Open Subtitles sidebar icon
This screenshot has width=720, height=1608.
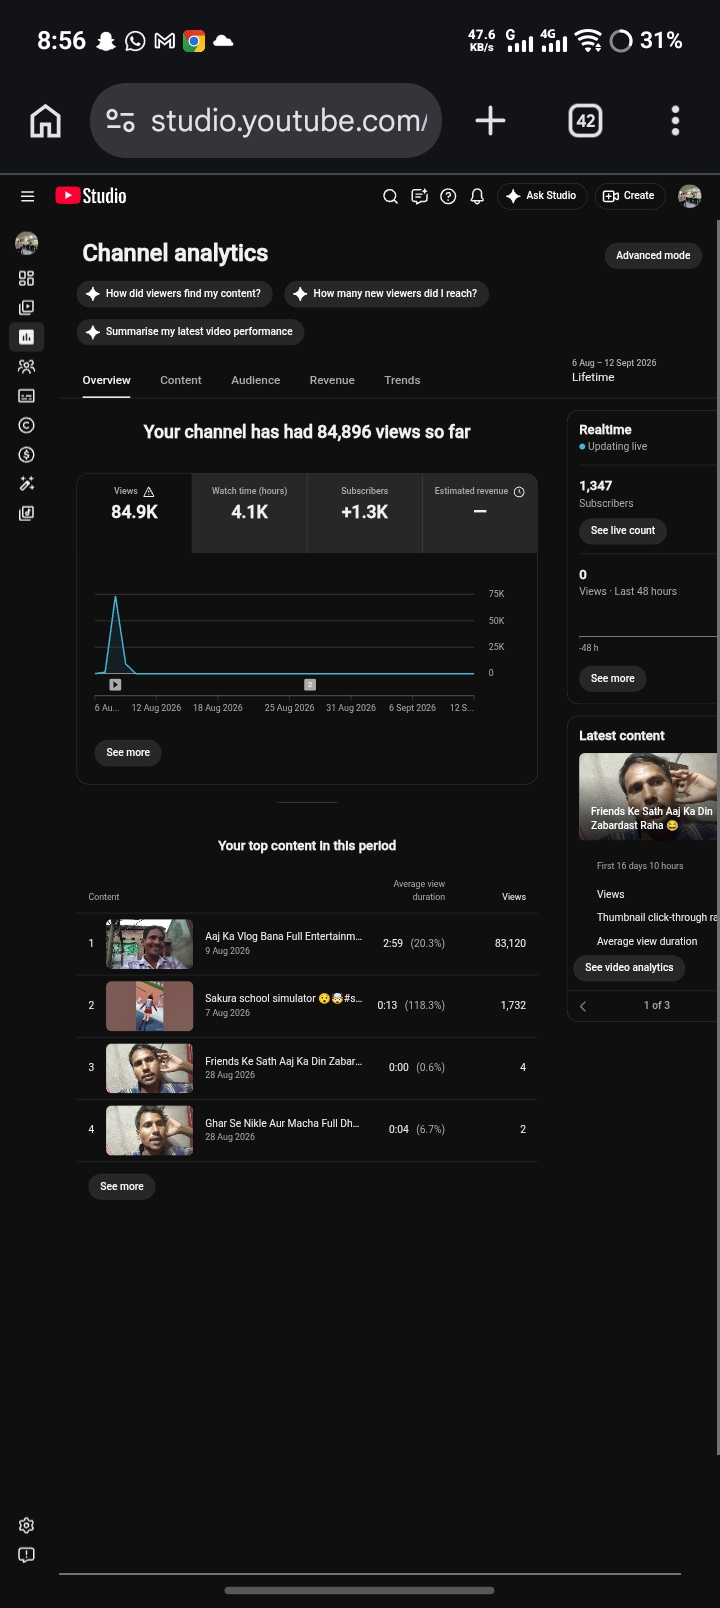[x=27, y=396]
